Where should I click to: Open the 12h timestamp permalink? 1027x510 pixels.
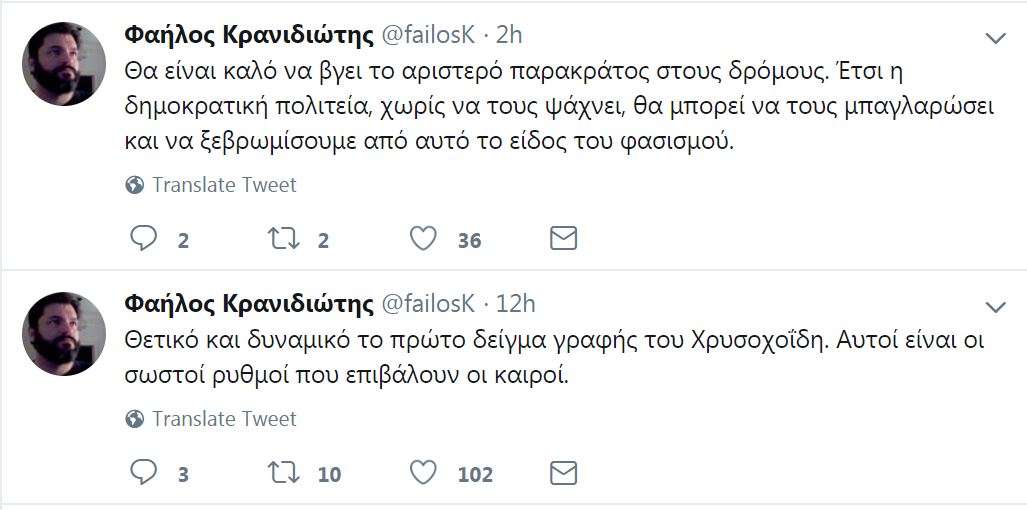pyautogui.click(x=516, y=303)
